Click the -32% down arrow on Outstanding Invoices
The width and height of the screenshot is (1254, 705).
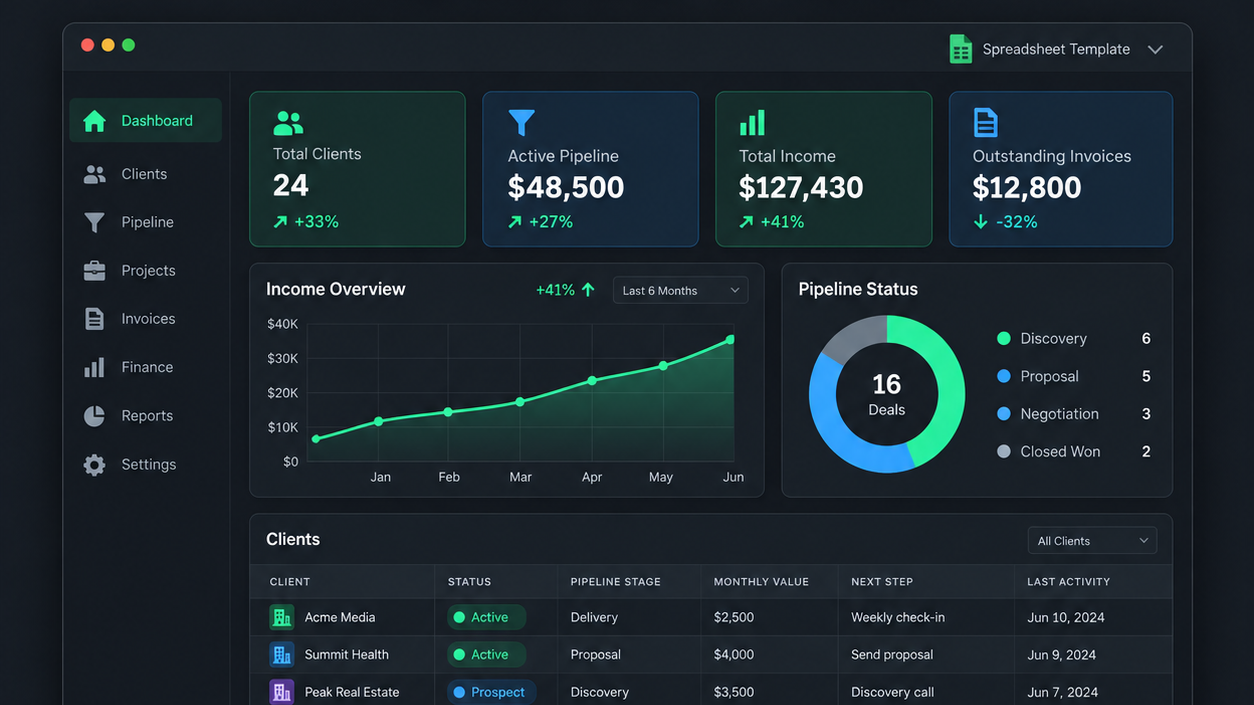click(x=980, y=222)
